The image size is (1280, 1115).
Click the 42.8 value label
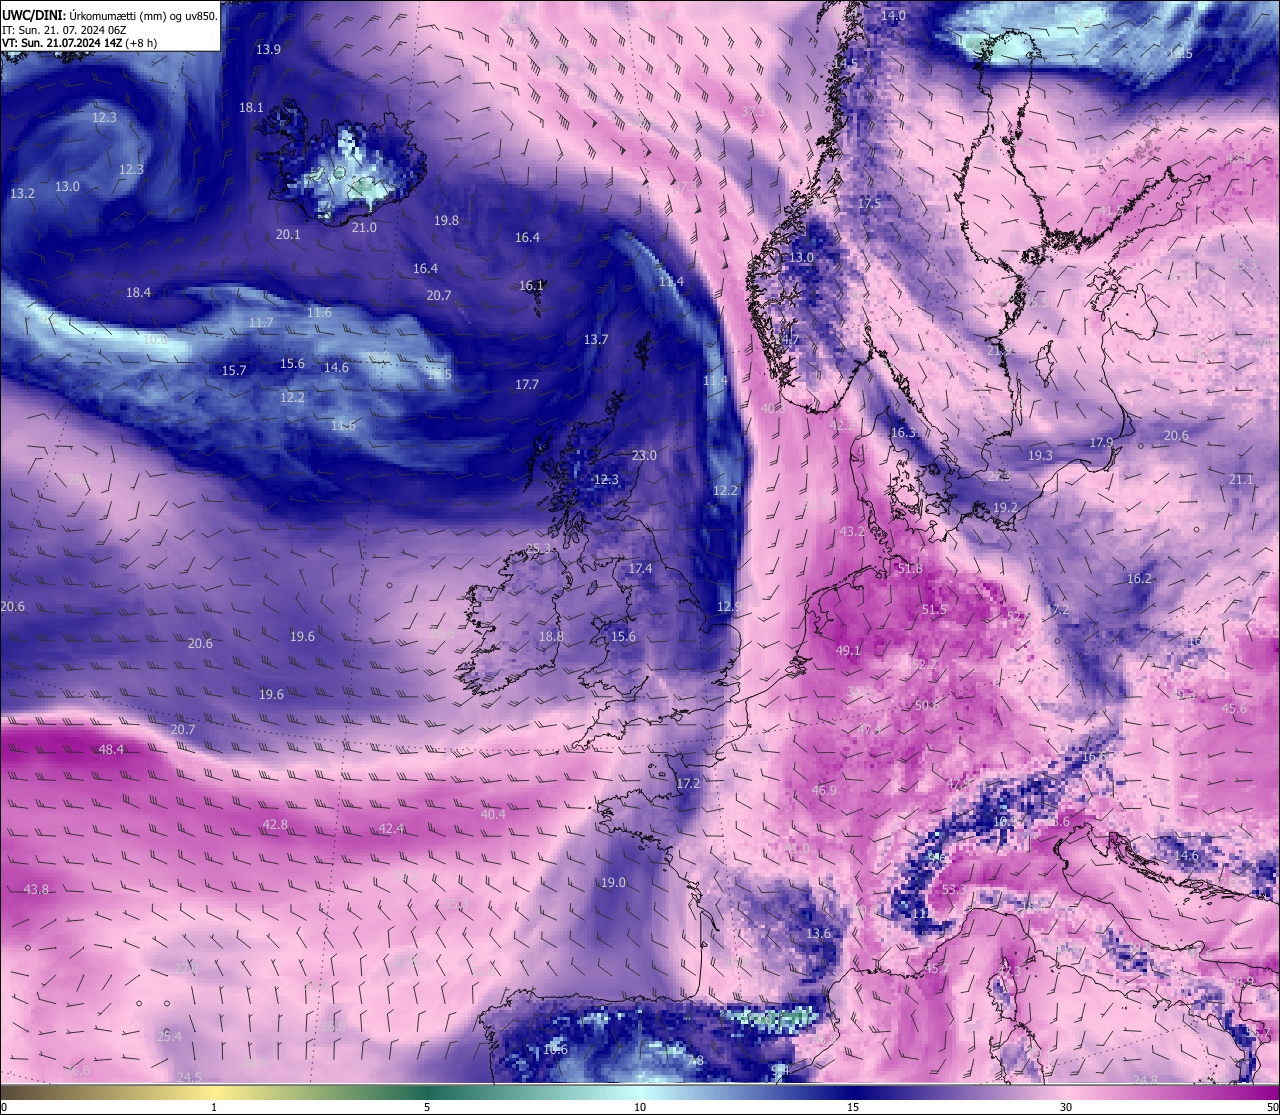275,825
